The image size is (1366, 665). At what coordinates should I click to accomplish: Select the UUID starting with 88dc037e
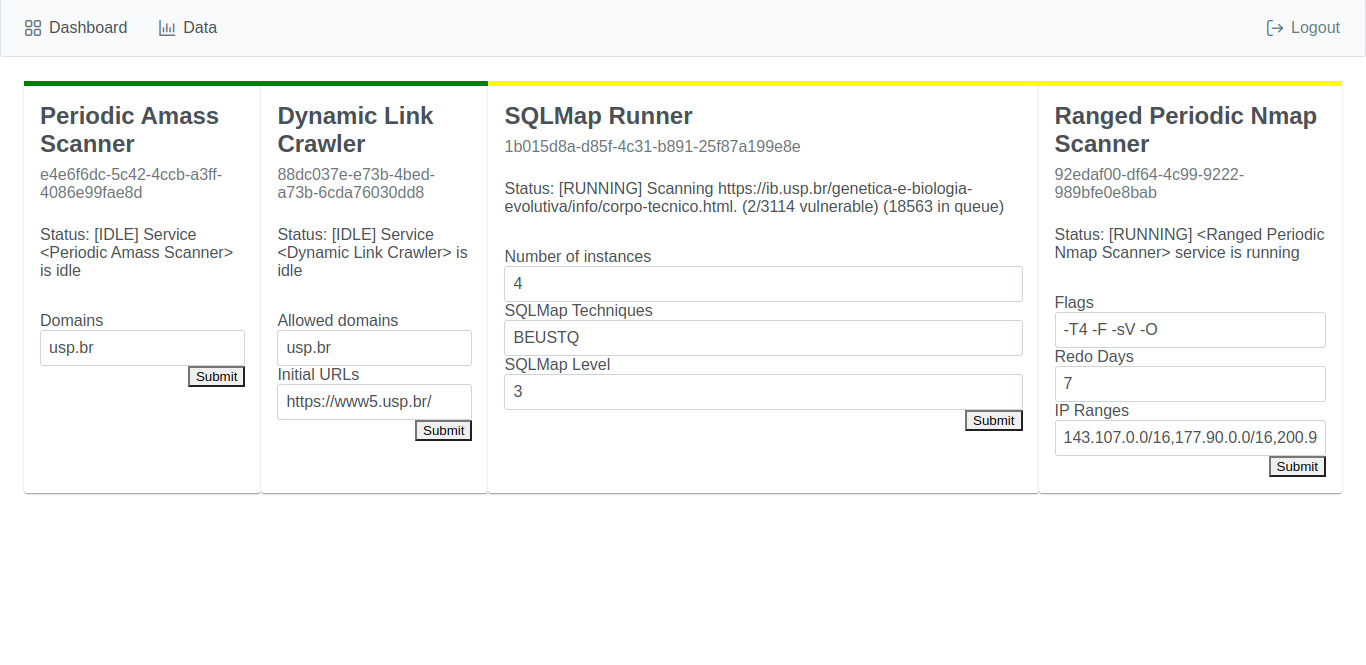pyautogui.click(x=356, y=183)
